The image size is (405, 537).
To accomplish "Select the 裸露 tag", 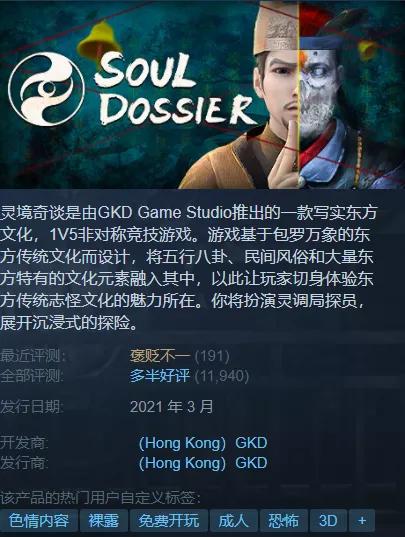I will pyautogui.click(x=104, y=521).
